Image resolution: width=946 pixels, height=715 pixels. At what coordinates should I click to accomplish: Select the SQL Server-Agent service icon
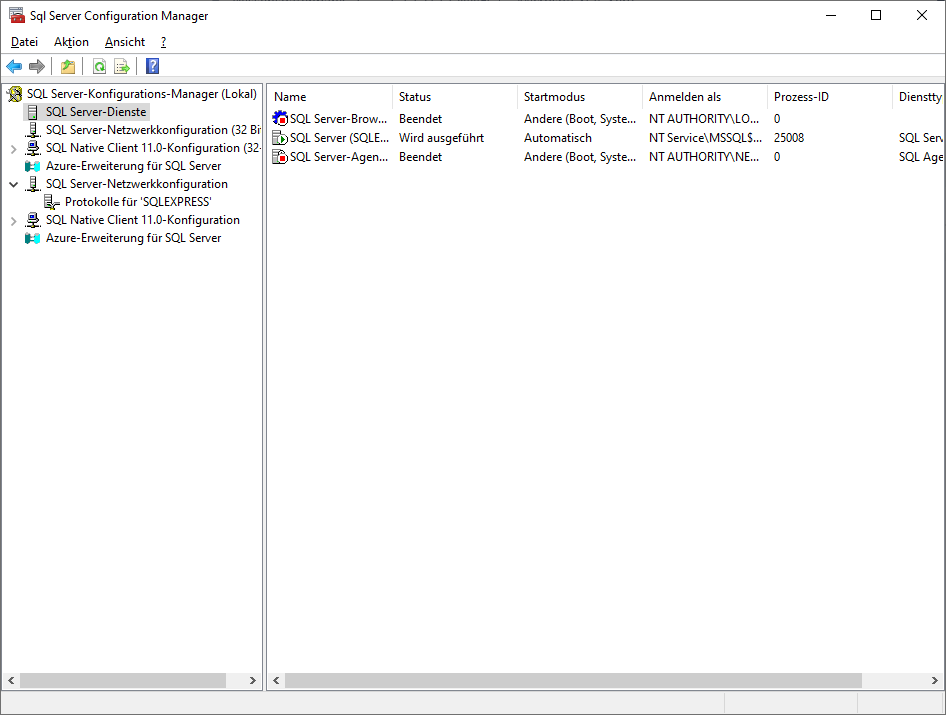click(x=280, y=157)
